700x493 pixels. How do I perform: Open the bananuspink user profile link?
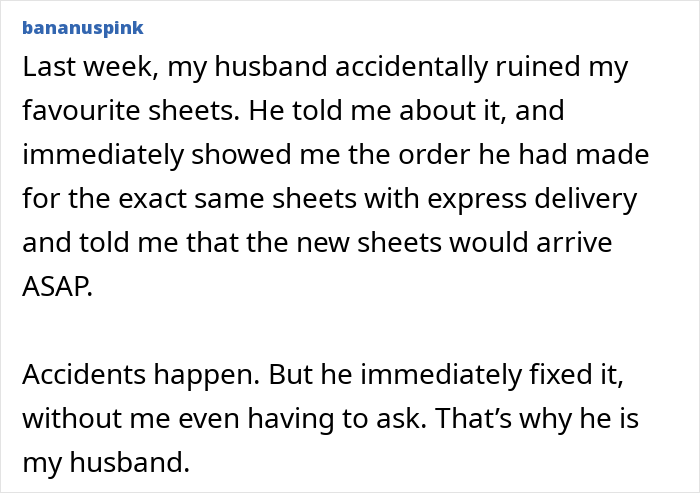point(83,28)
